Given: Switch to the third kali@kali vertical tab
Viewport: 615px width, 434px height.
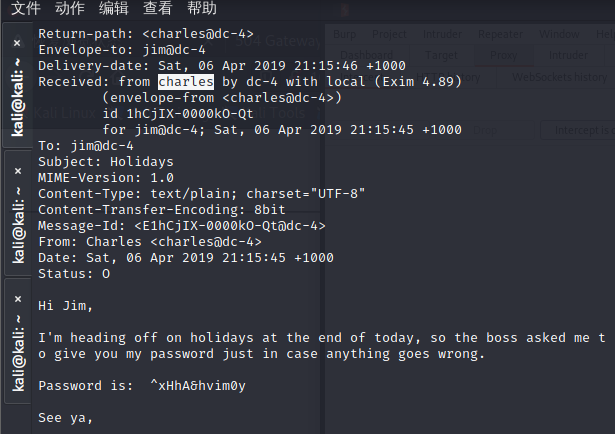Looking at the screenshot, I should coord(18,353).
